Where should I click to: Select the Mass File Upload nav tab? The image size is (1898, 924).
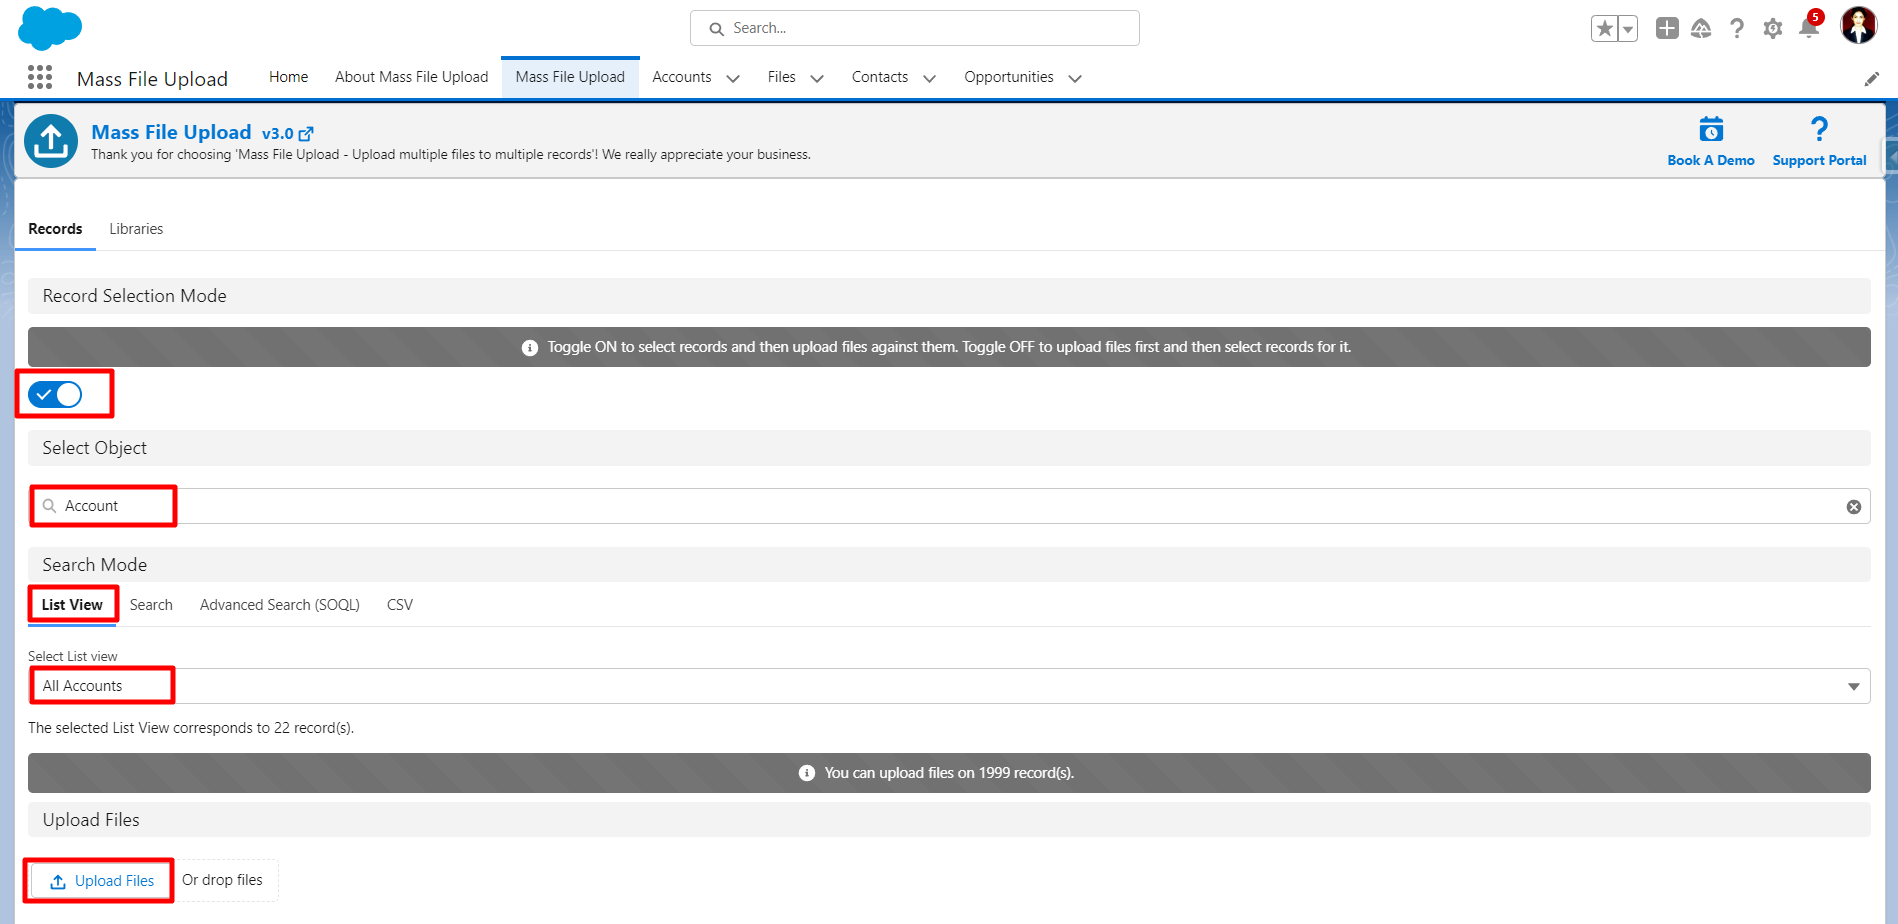[570, 77]
